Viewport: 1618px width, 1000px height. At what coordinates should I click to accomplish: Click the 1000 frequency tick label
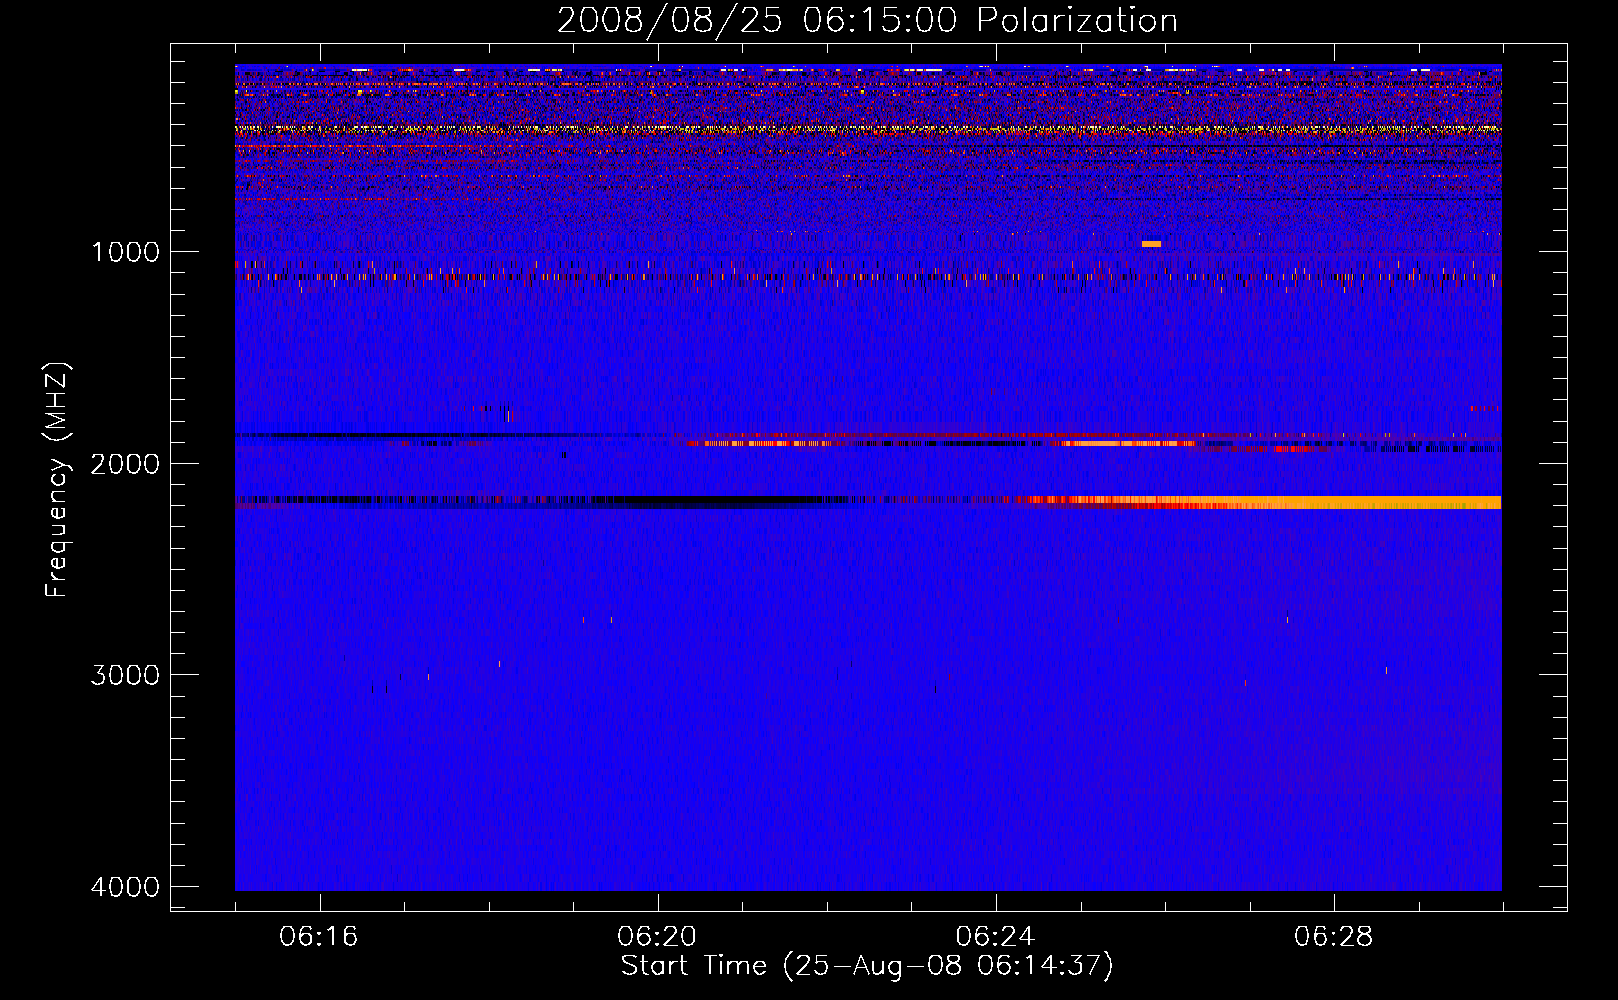tap(125, 252)
